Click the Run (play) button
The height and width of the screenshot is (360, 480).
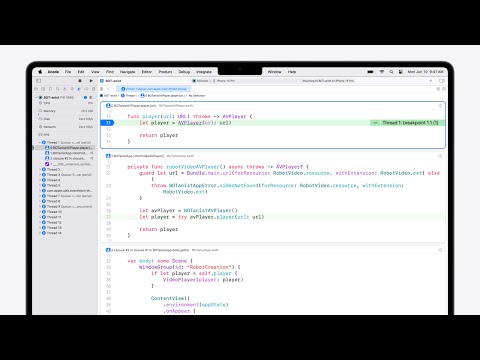coord(91,81)
